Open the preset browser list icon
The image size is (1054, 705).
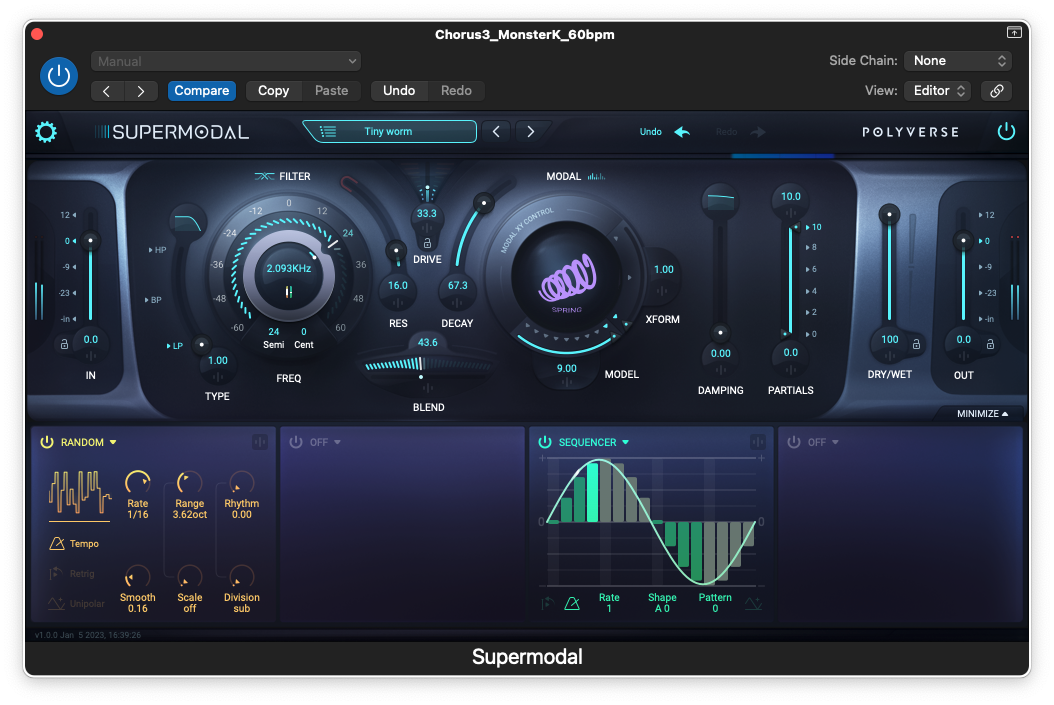[326, 131]
